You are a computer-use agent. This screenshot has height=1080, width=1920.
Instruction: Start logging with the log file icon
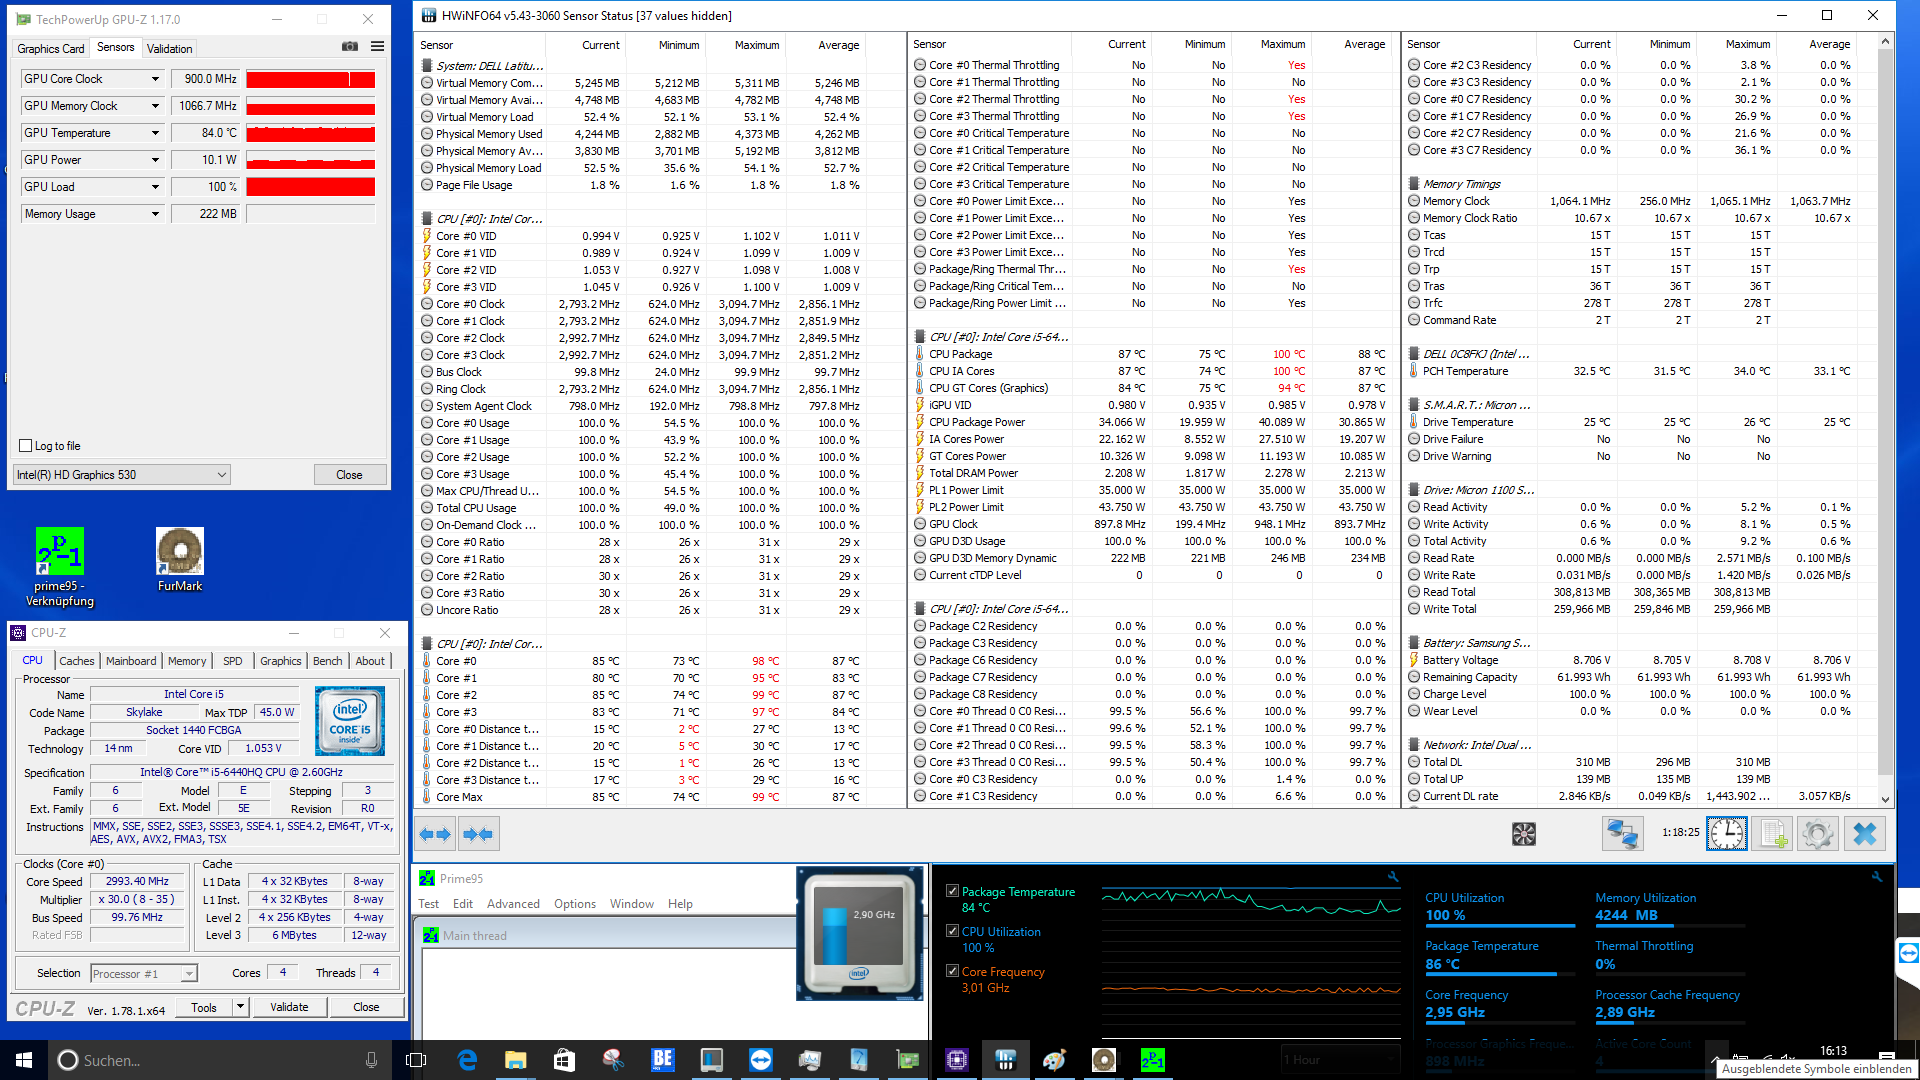(x=1772, y=834)
